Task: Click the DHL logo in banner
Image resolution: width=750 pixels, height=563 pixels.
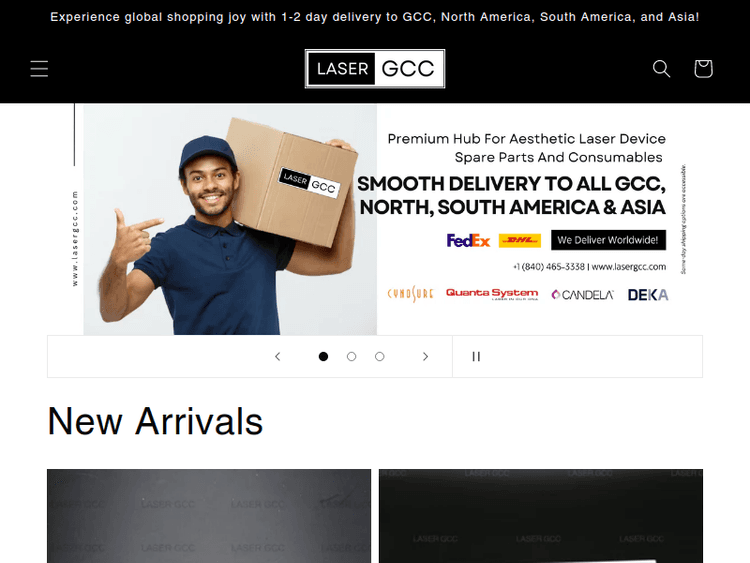Action: pos(520,240)
